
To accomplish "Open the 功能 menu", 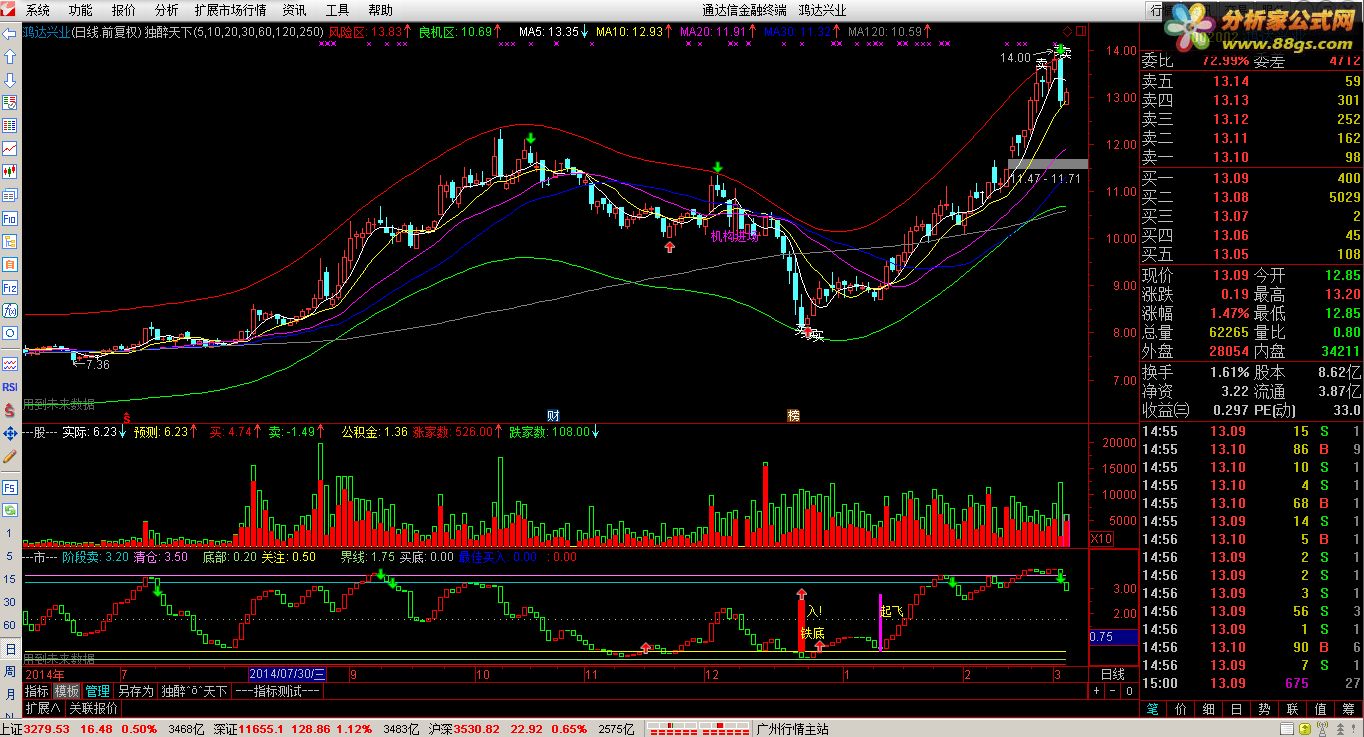I will click(x=81, y=10).
